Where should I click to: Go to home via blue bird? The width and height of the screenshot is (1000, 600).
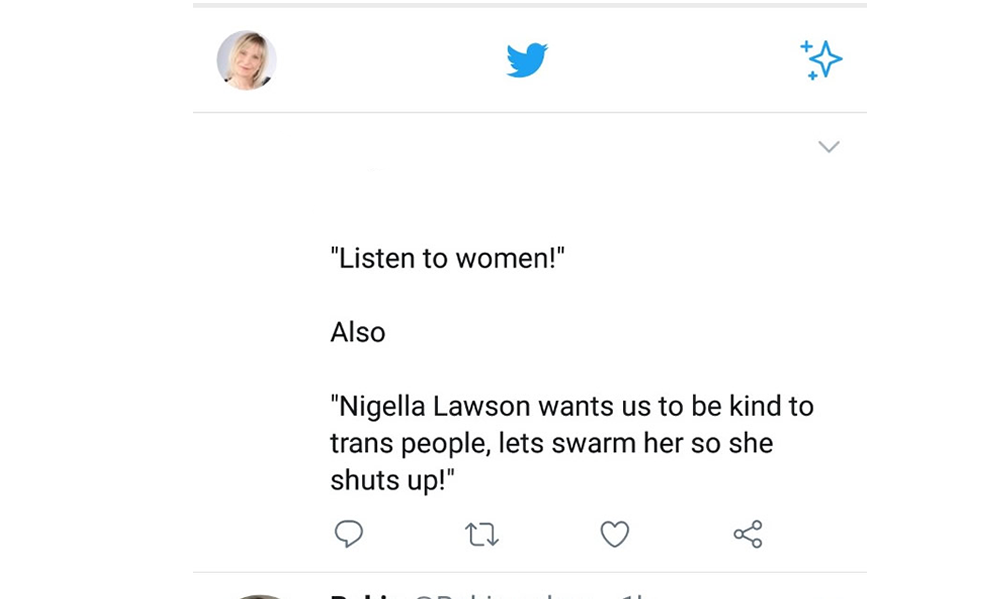[x=527, y=60]
